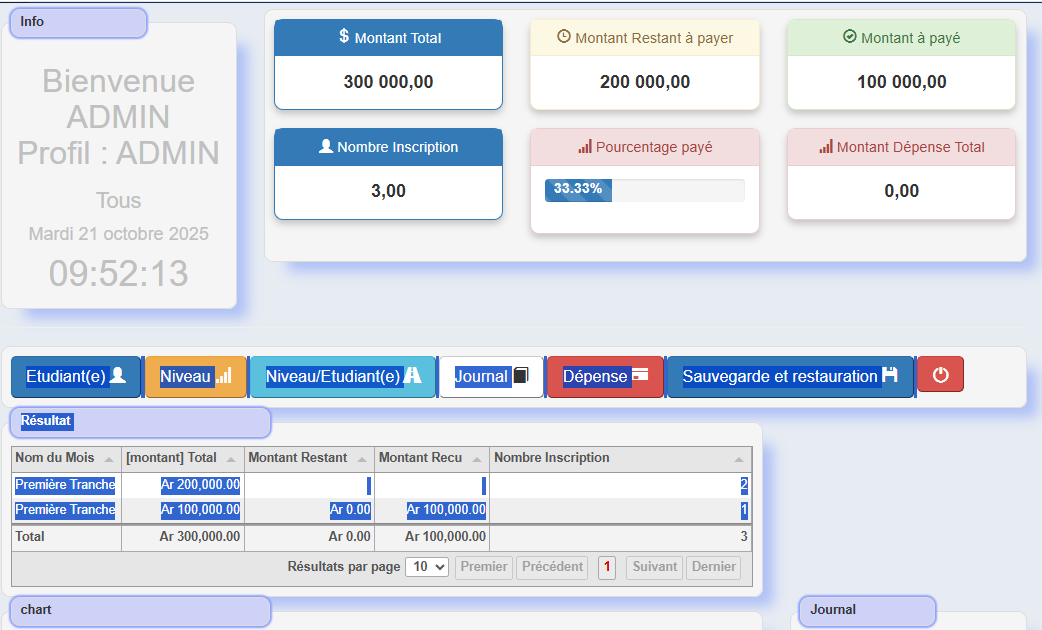1042x630 pixels.
Task: Click the road icon on Niveau/Etudiant(e) button
Action: click(x=412, y=376)
